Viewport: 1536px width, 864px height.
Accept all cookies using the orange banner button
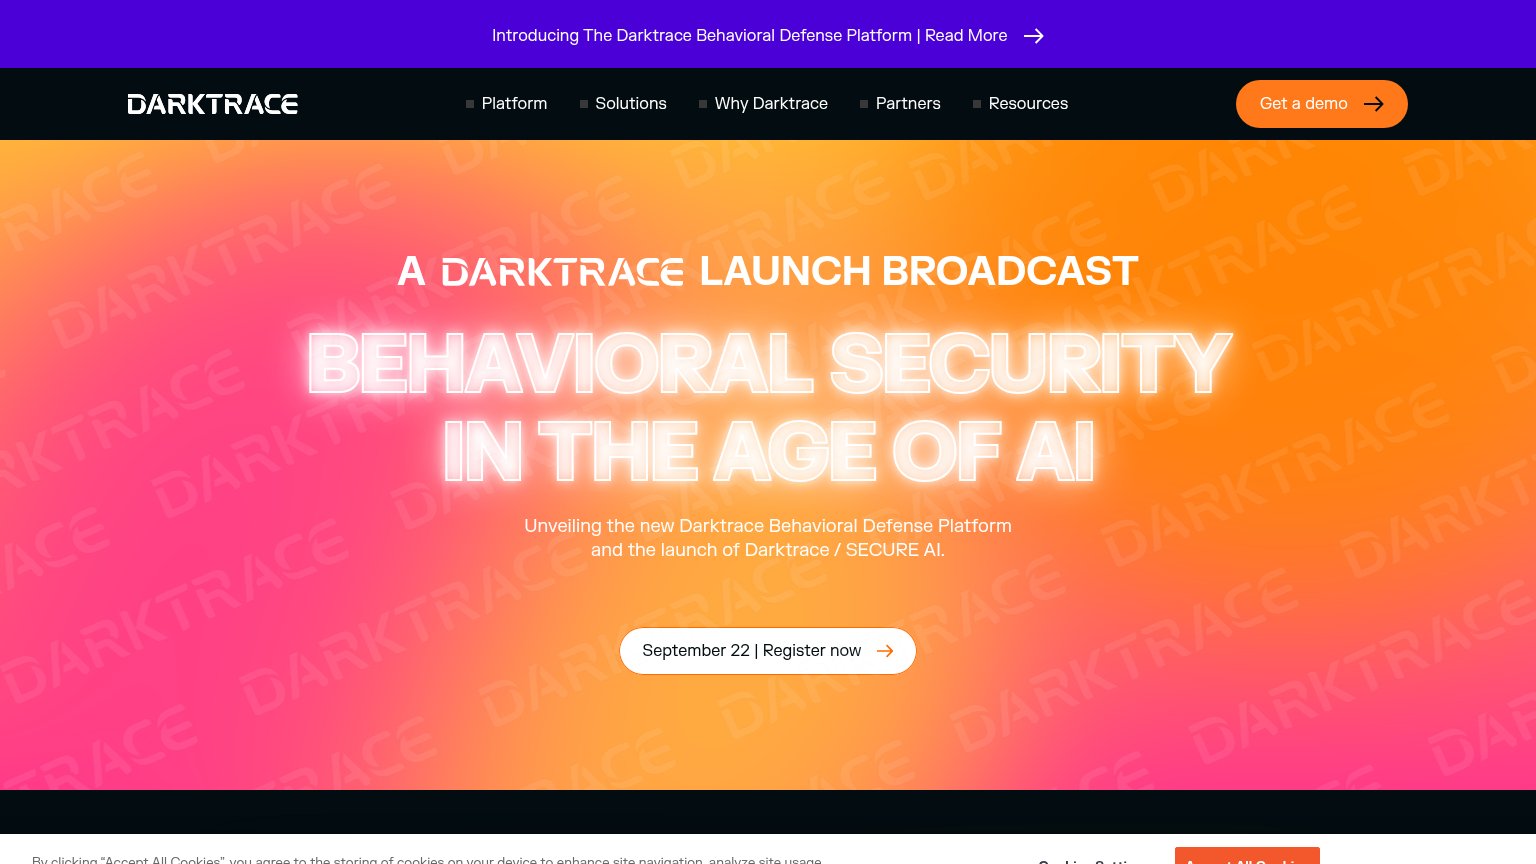tap(1247, 856)
